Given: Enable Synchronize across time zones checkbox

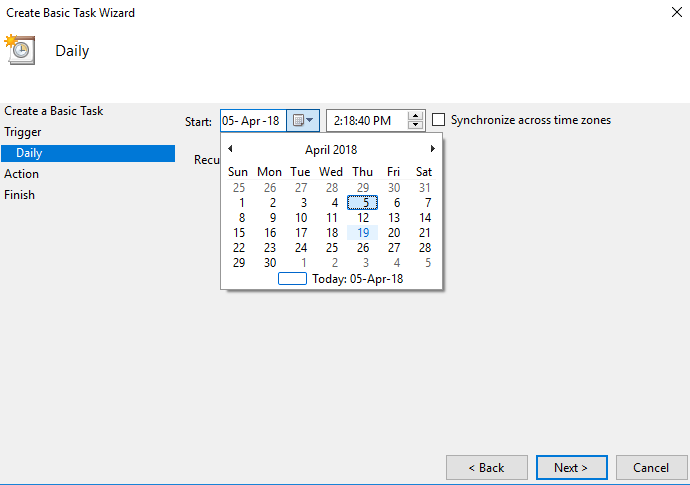Looking at the screenshot, I should click(438, 120).
